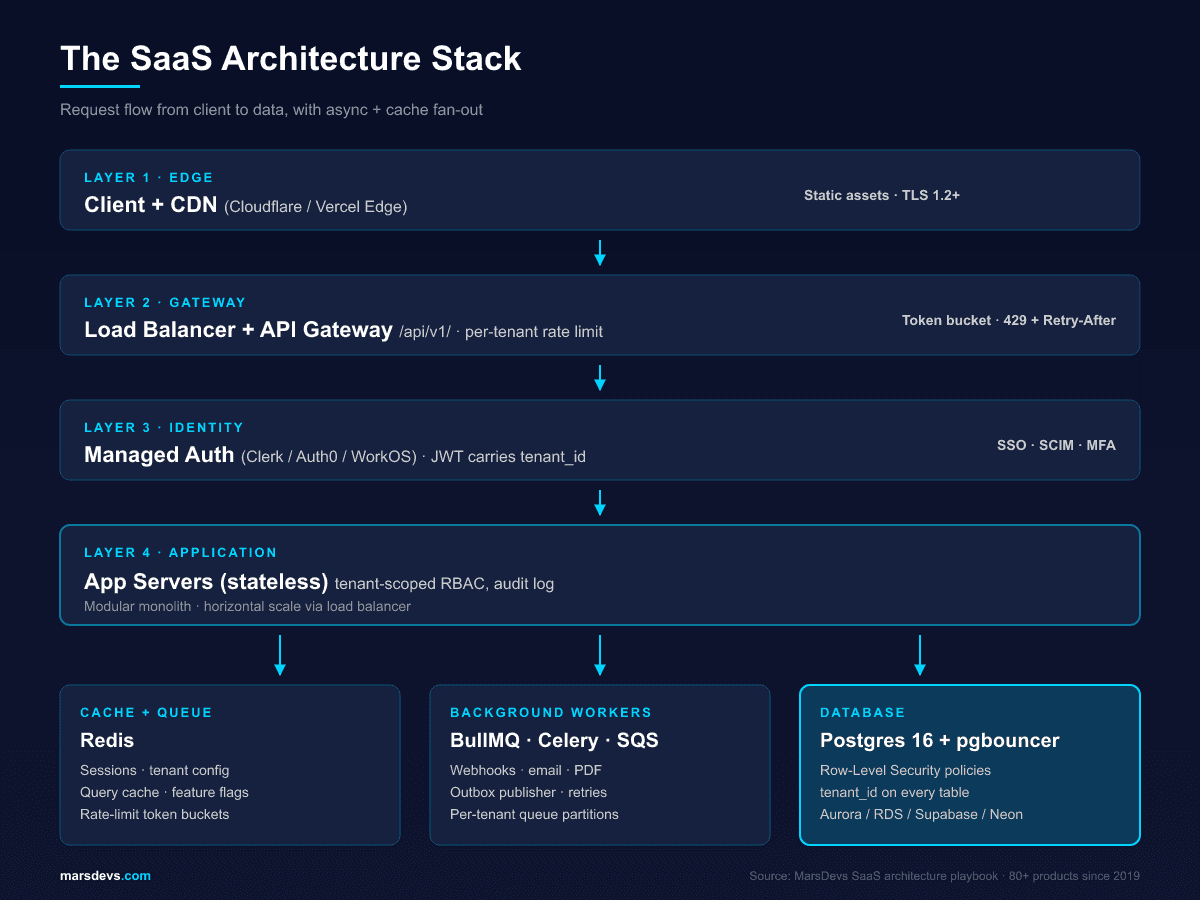Image resolution: width=1200 pixels, height=900 pixels.
Task: Click the title 'The SaaS Architecture Stack'
Action: (291, 58)
